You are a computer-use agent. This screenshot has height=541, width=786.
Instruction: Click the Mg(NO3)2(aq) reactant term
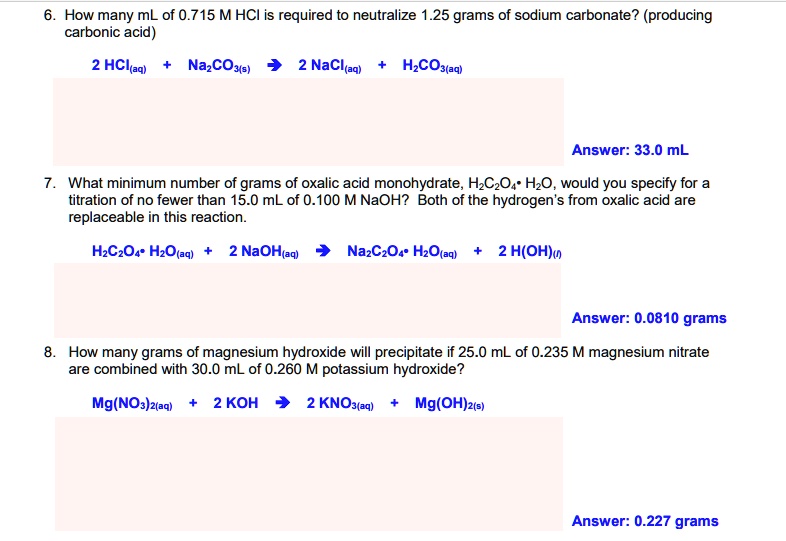coord(133,403)
